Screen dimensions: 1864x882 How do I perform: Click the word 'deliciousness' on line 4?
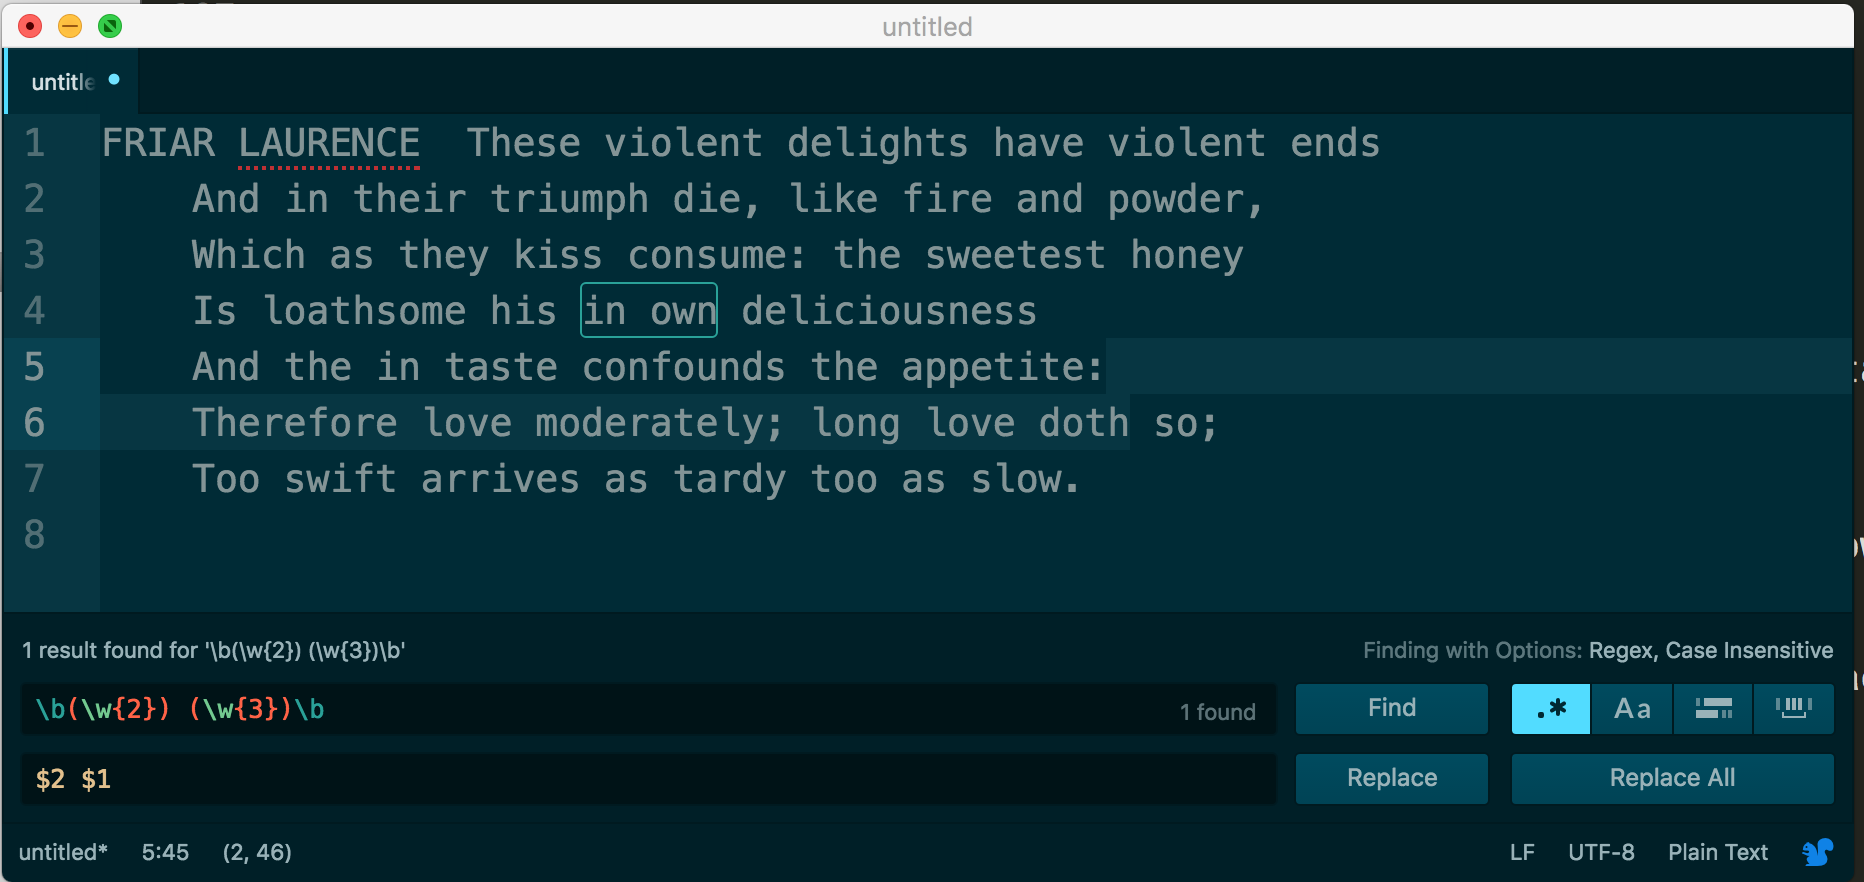tap(889, 311)
